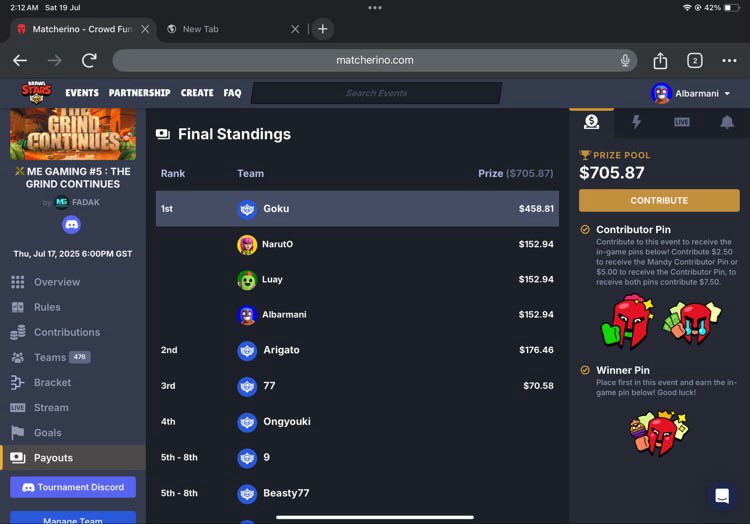Open Stream in sidebar
750x524 pixels.
pyautogui.click(x=51, y=407)
